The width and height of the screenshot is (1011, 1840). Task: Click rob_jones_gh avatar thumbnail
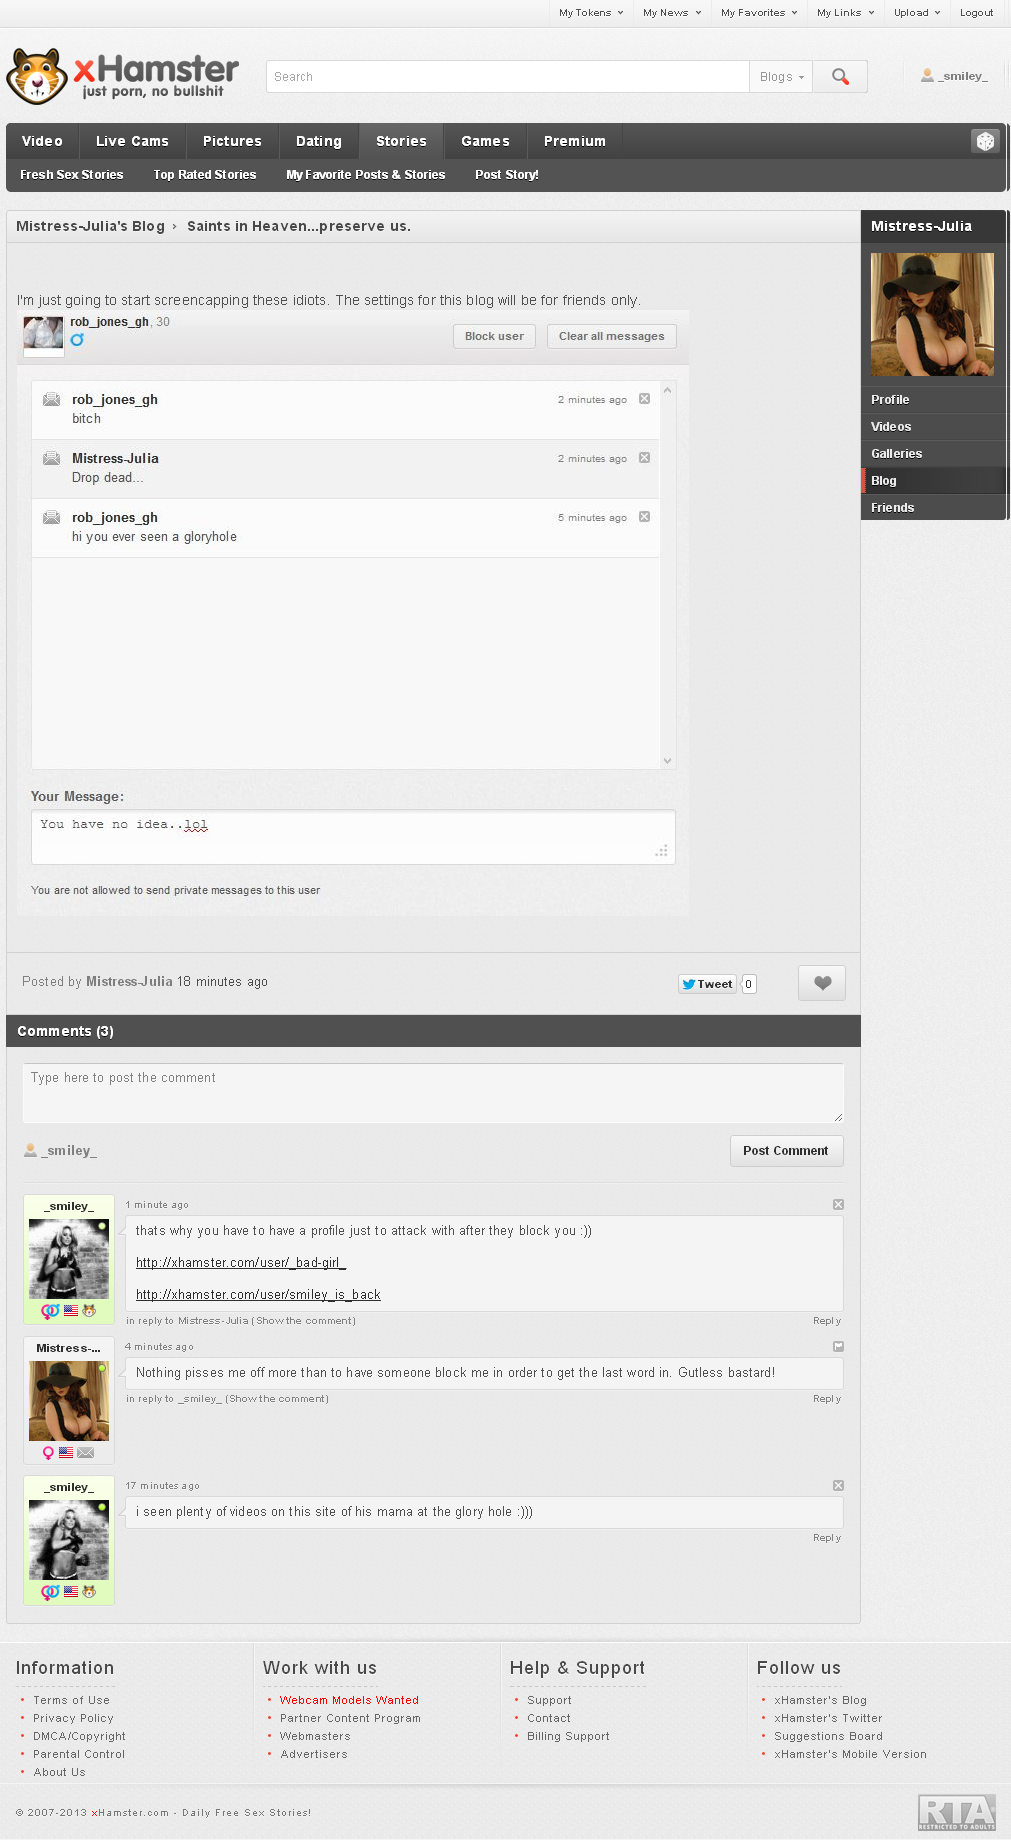[x=43, y=334]
